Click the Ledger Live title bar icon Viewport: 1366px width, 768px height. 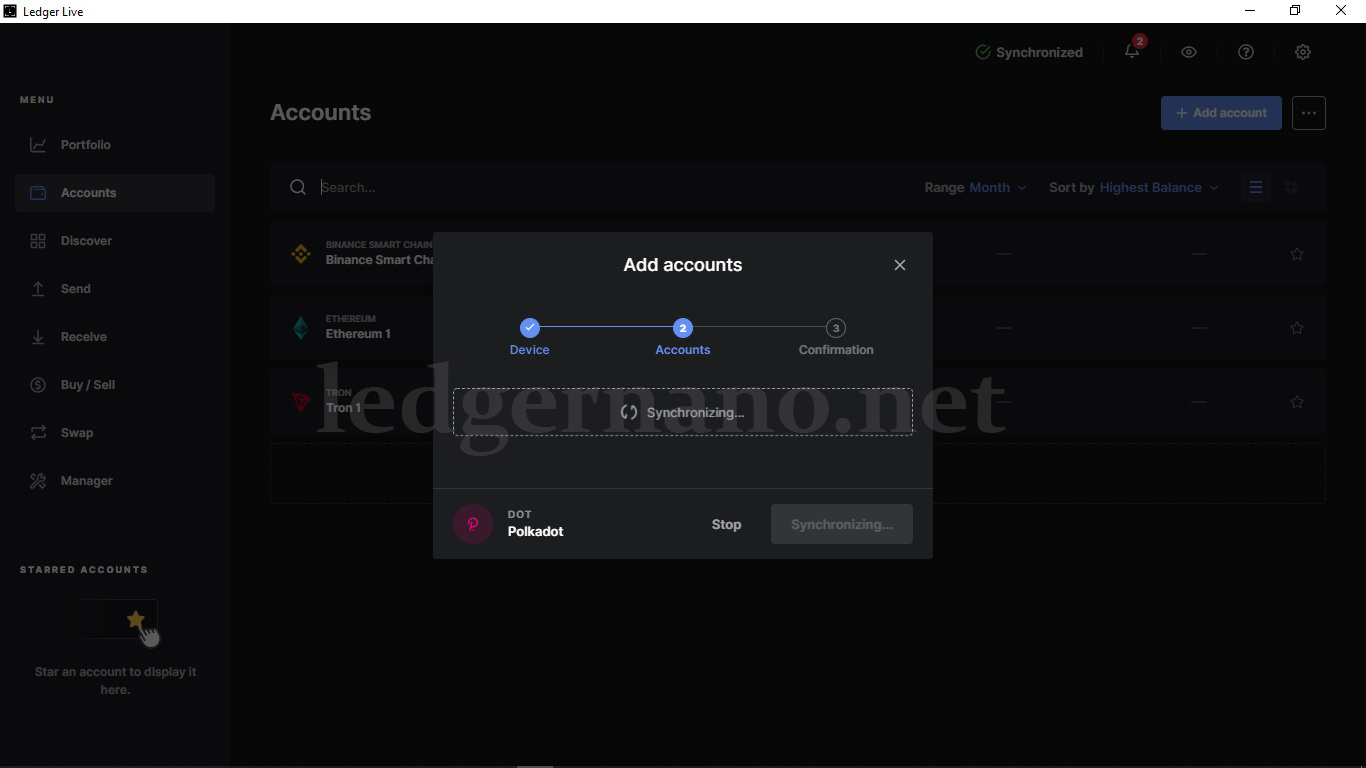10,11
